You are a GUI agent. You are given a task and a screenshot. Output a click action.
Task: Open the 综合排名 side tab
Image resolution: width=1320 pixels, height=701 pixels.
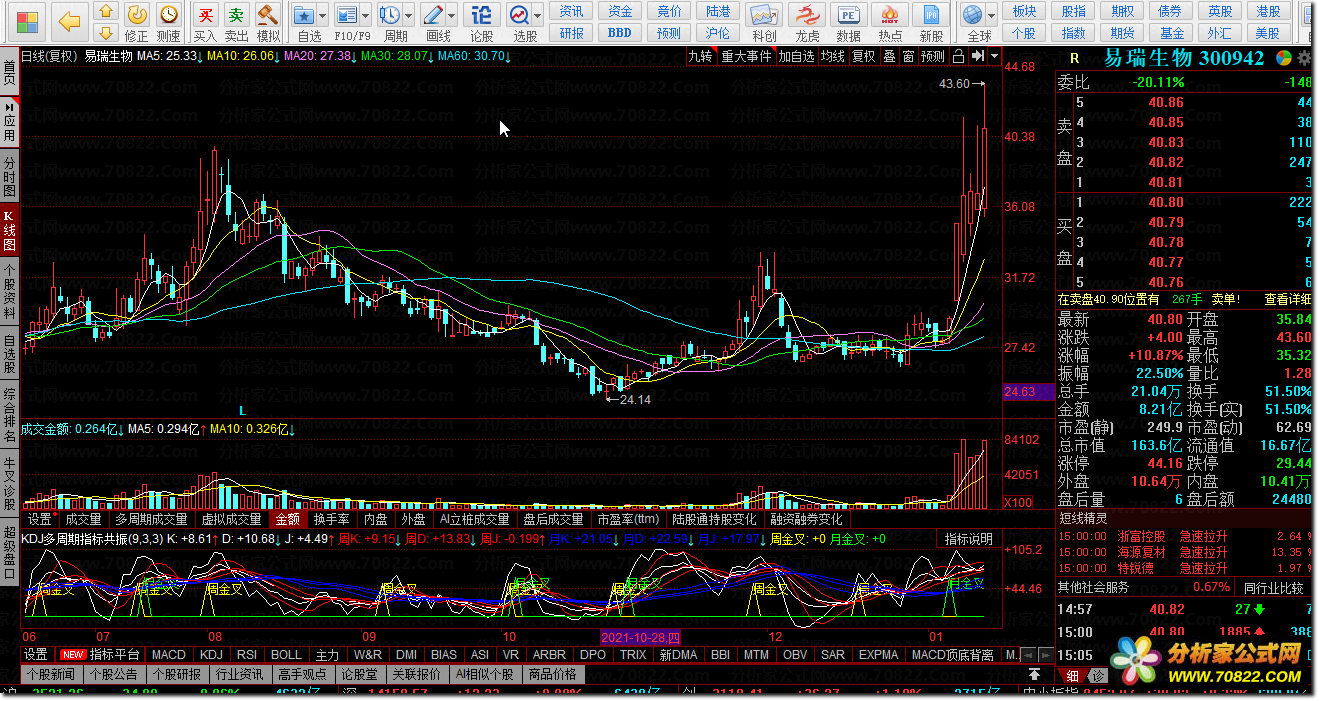pyautogui.click(x=9, y=413)
